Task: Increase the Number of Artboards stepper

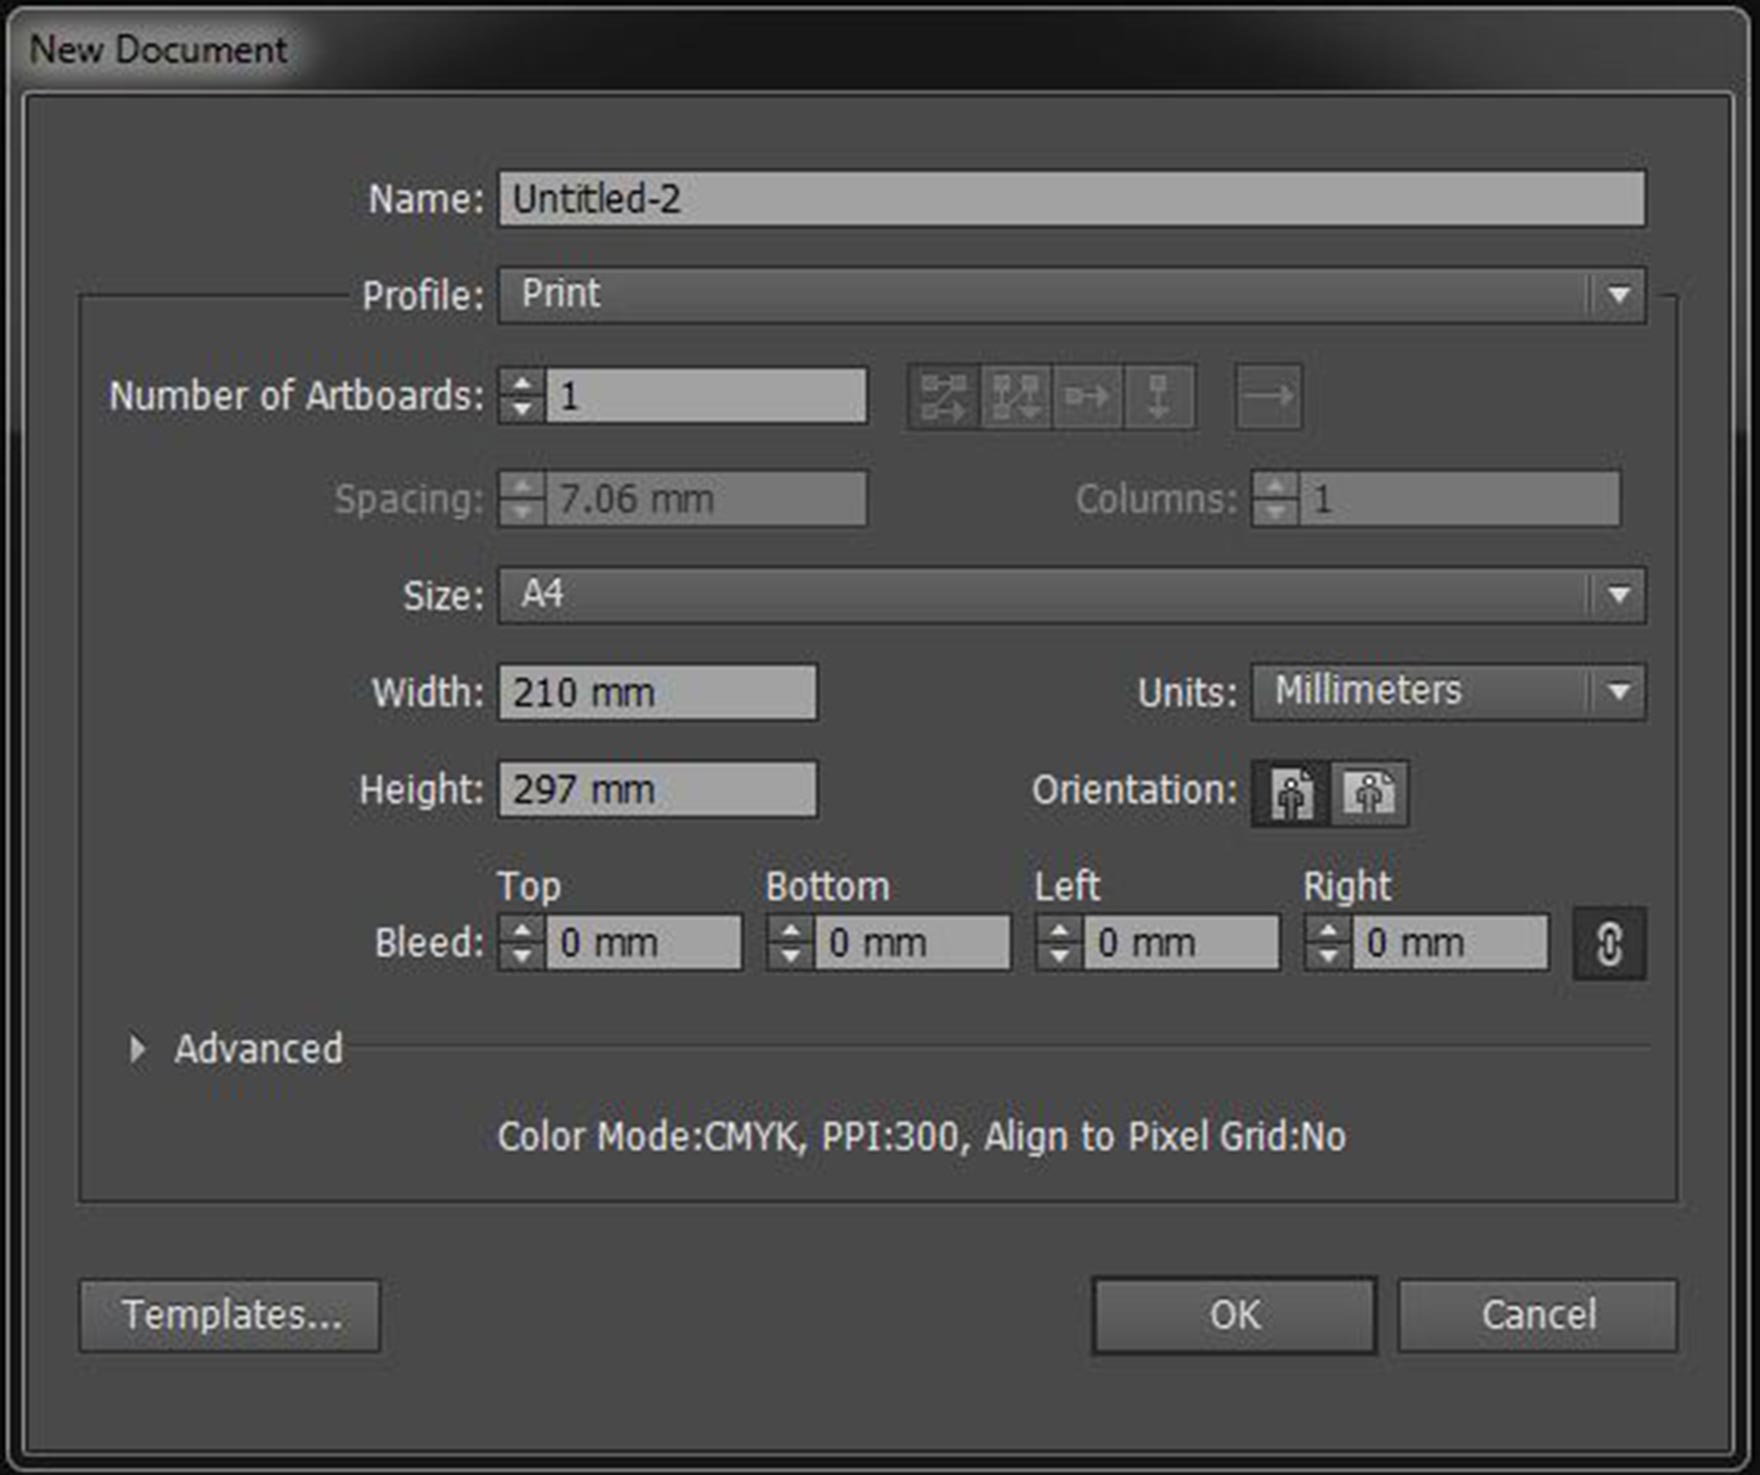Action: click(522, 383)
